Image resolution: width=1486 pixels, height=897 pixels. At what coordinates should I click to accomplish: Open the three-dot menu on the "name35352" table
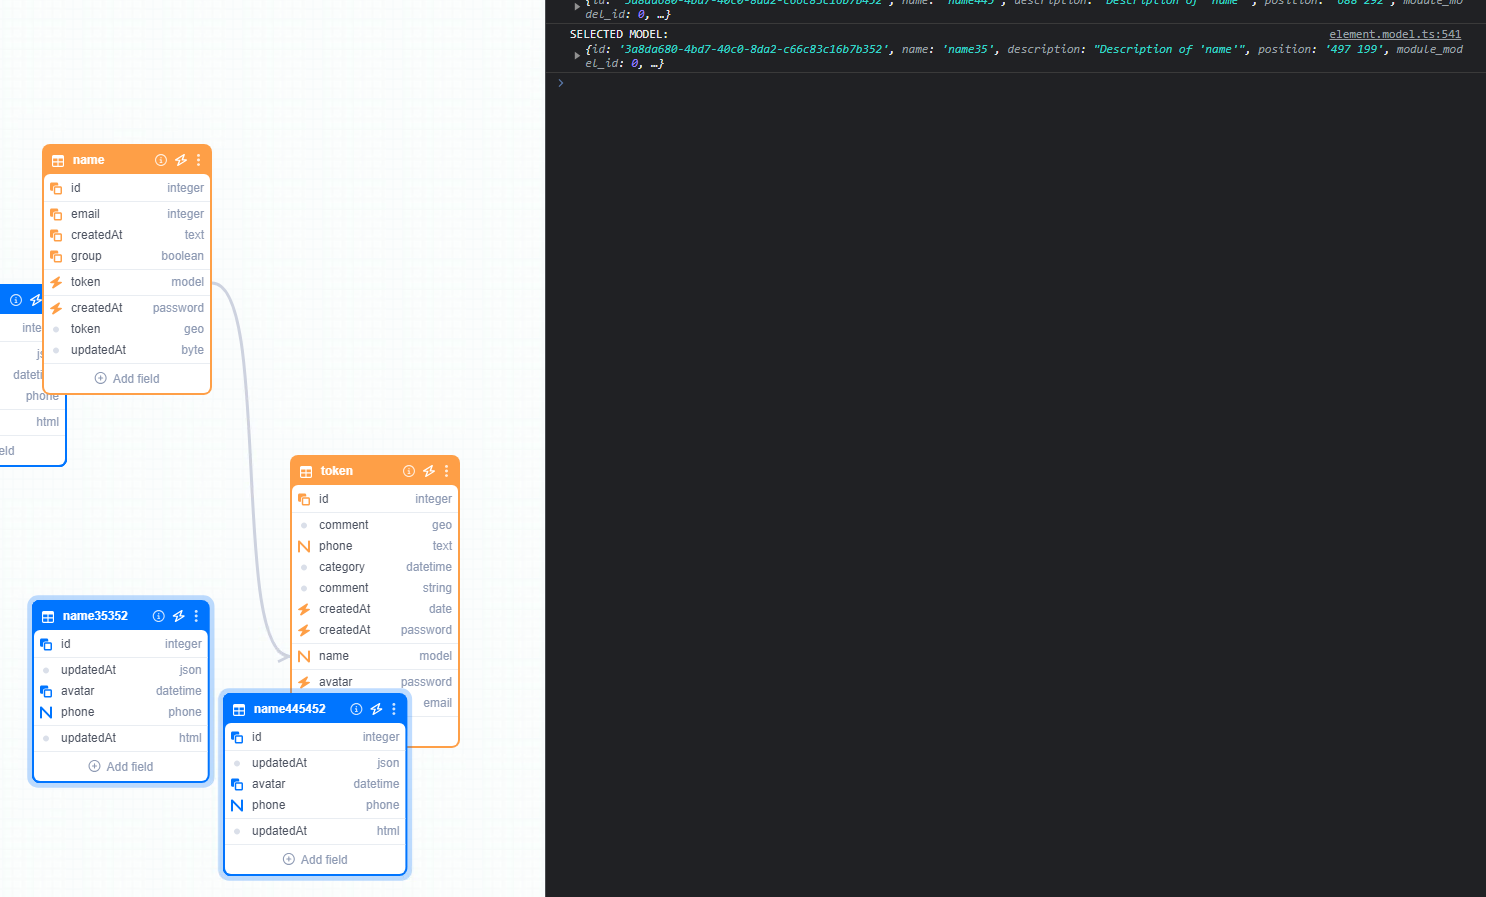tap(196, 616)
